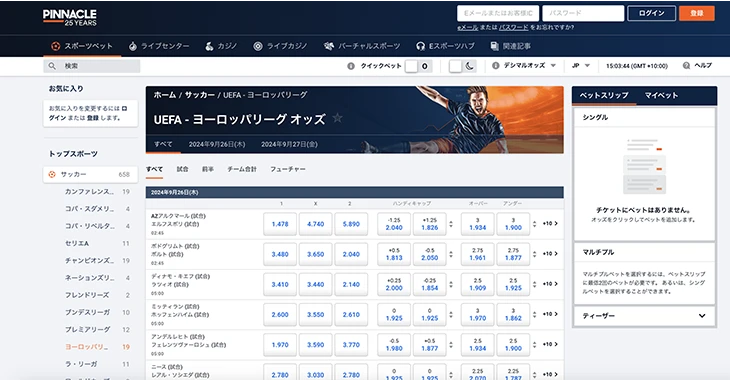Open スポーツベット sports betting tab
730x380 pixels.
pos(82,46)
